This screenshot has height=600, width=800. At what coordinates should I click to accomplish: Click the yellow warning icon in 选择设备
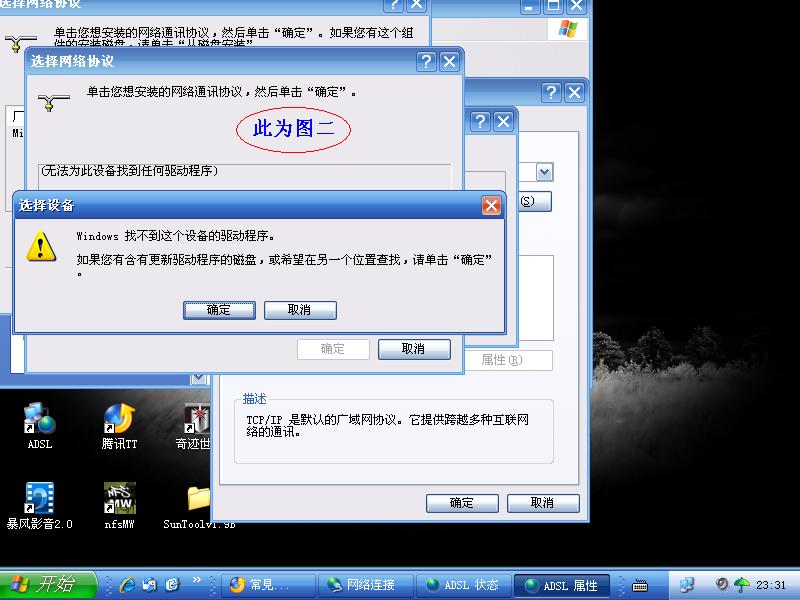(41, 246)
